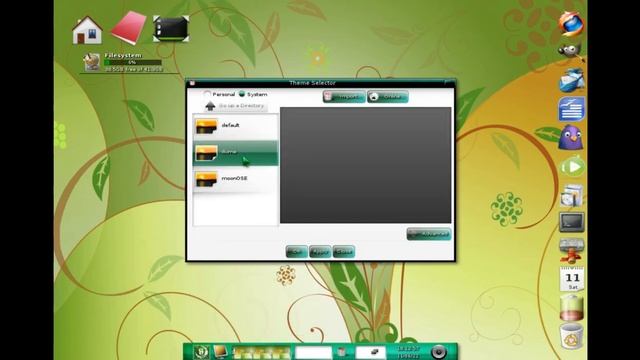The height and width of the screenshot is (360, 640).
Task: Open the recycle trash bin dock icon
Action: pyautogui.click(x=571, y=336)
